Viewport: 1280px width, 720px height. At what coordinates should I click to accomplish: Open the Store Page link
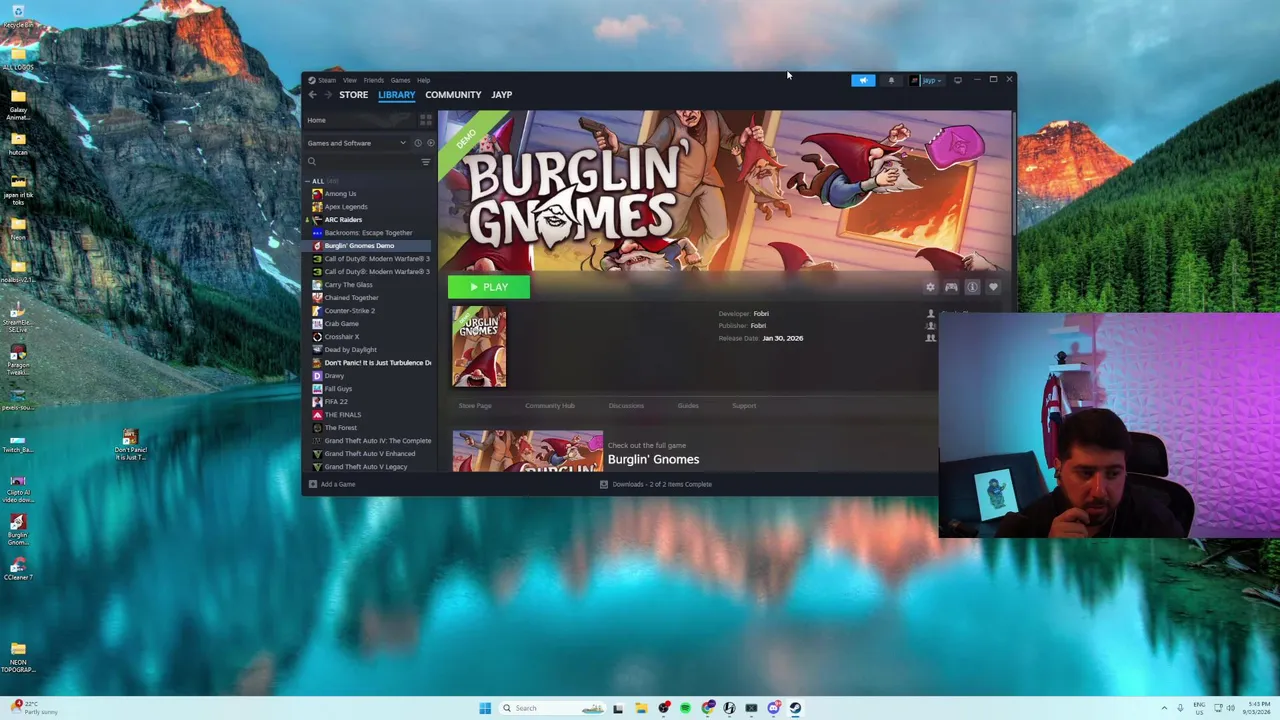475,406
